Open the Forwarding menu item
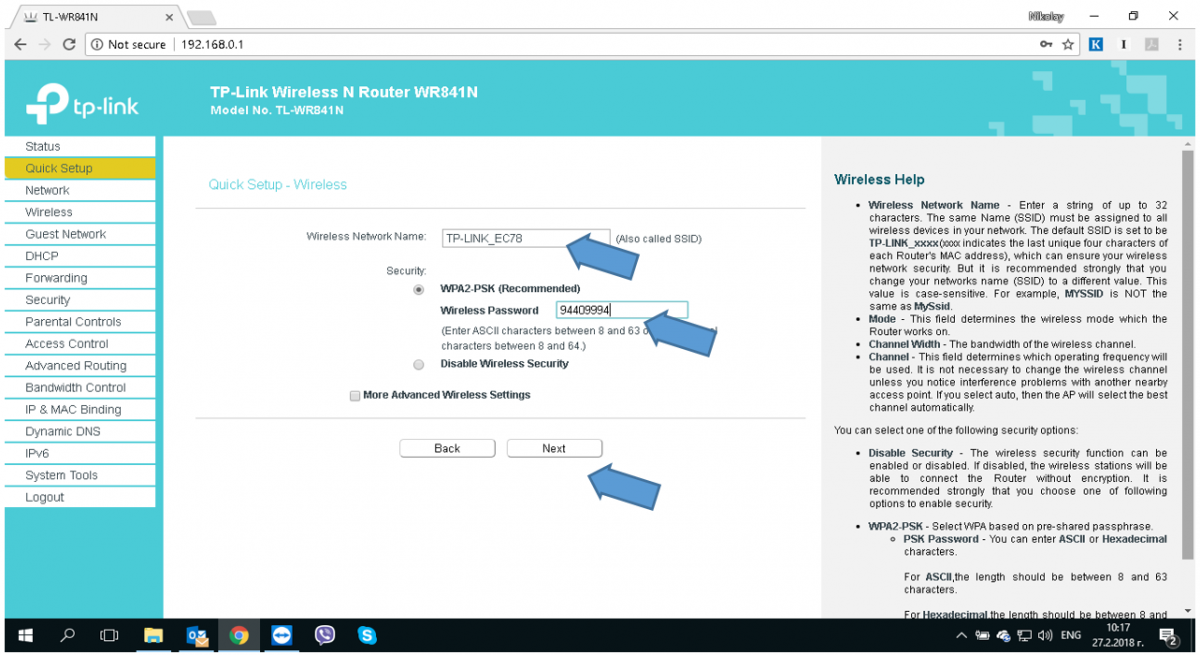The width and height of the screenshot is (1200, 655). click(80, 278)
